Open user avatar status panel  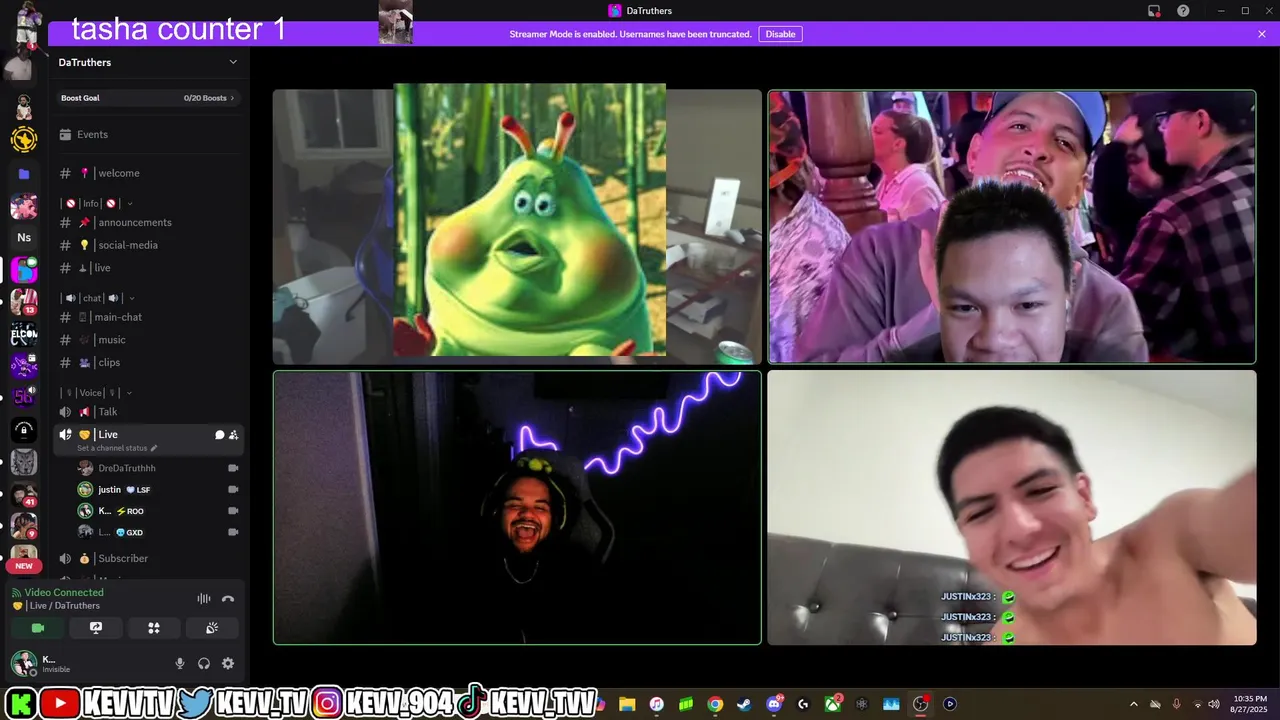pos(24,663)
